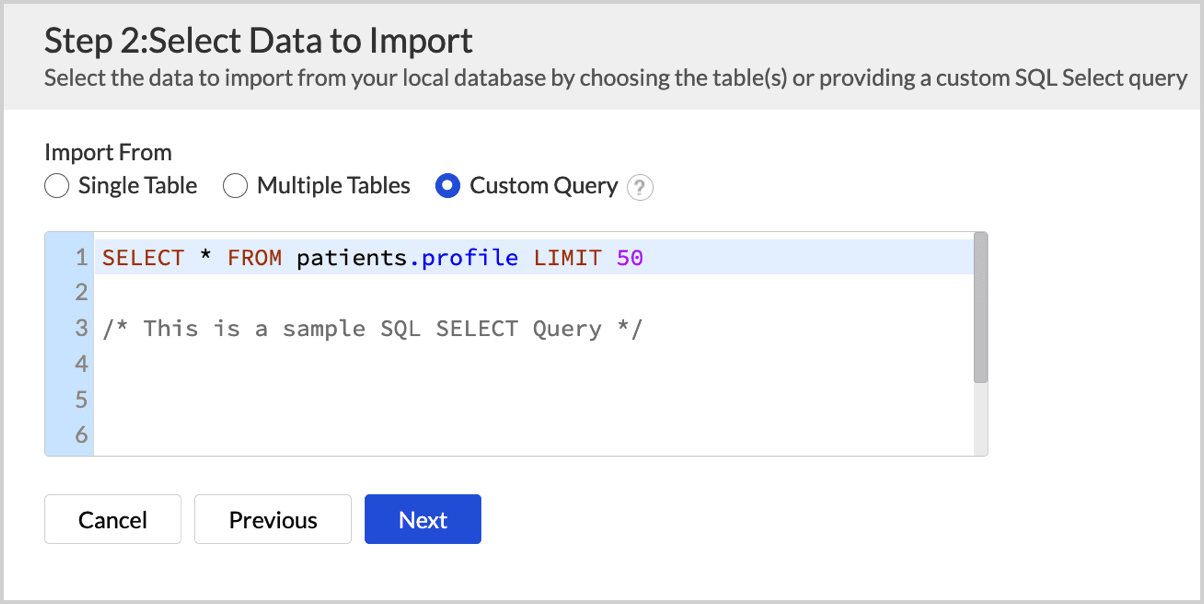Screen dimensions: 1204x604
Task: Click line number 1 in gutter
Action: pyautogui.click(x=81, y=258)
